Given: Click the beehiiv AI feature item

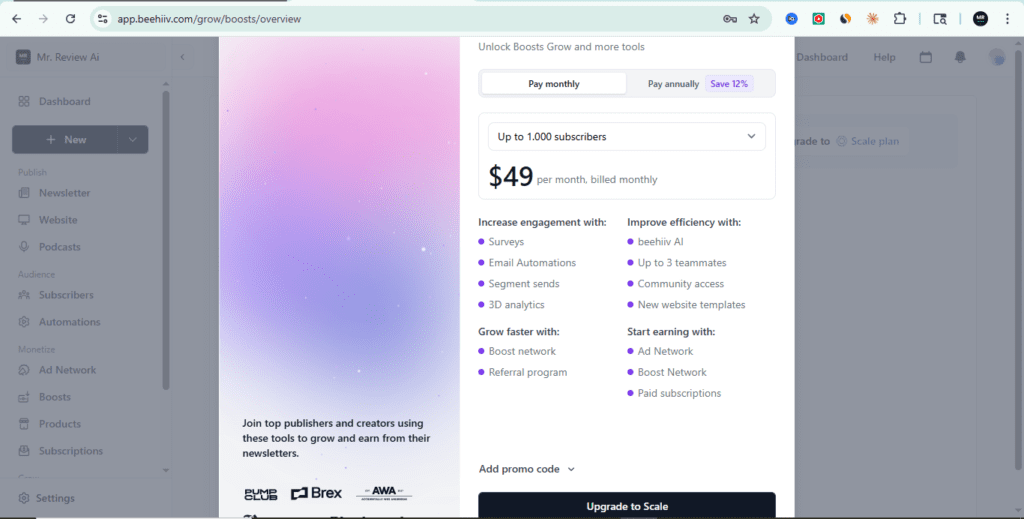Looking at the screenshot, I should (x=660, y=242).
